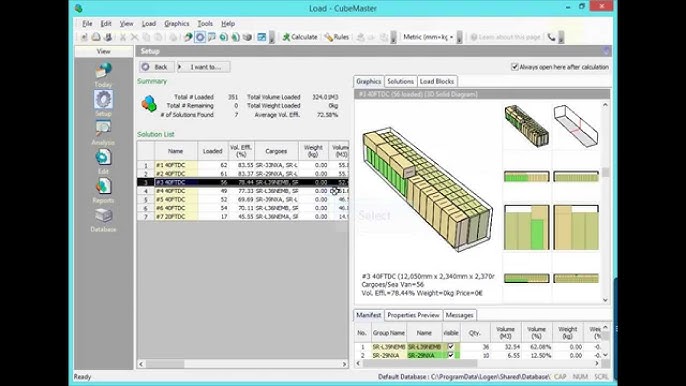Expand the 'I want to...' dropdown button
The image size is (686, 386).
tap(203, 67)
